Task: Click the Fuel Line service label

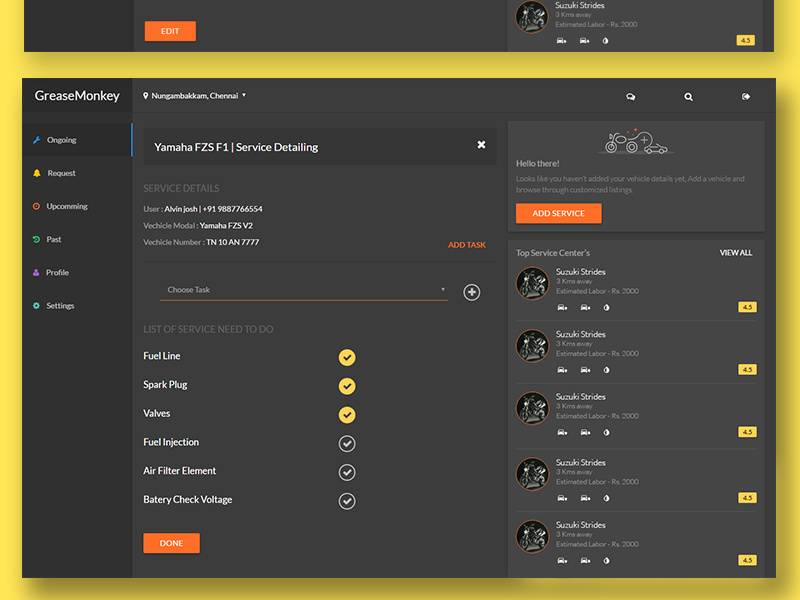Action: (x=162, y=356)
